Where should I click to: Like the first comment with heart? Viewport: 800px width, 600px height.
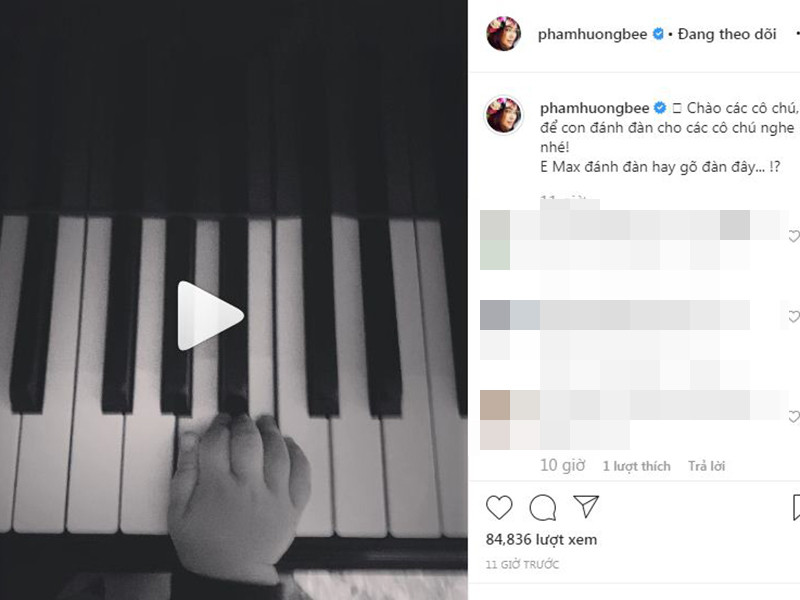tap(794, 236)
